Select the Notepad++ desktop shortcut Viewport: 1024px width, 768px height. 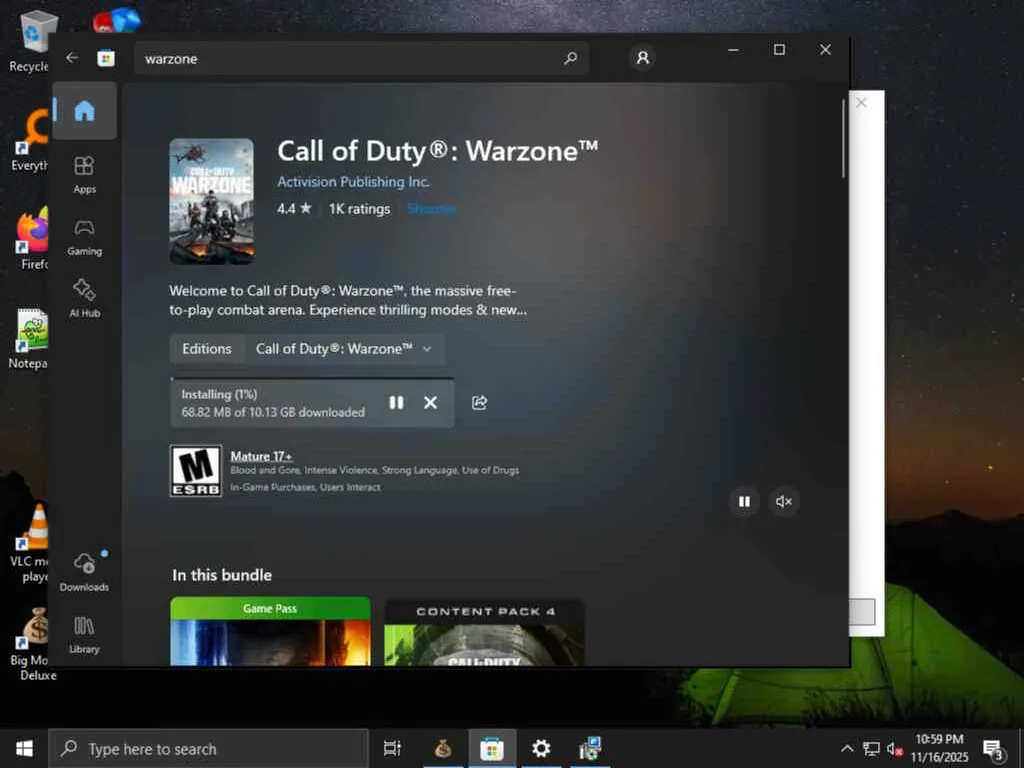tap(29, 338)
